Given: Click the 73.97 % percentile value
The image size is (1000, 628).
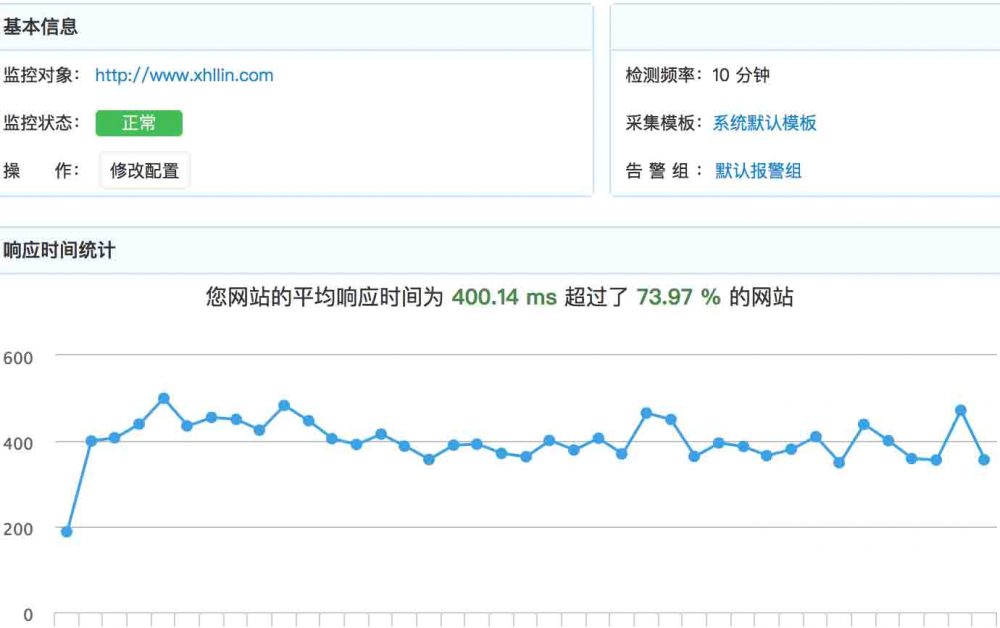Looking at the screenshot, I should (x=678, y=297).
